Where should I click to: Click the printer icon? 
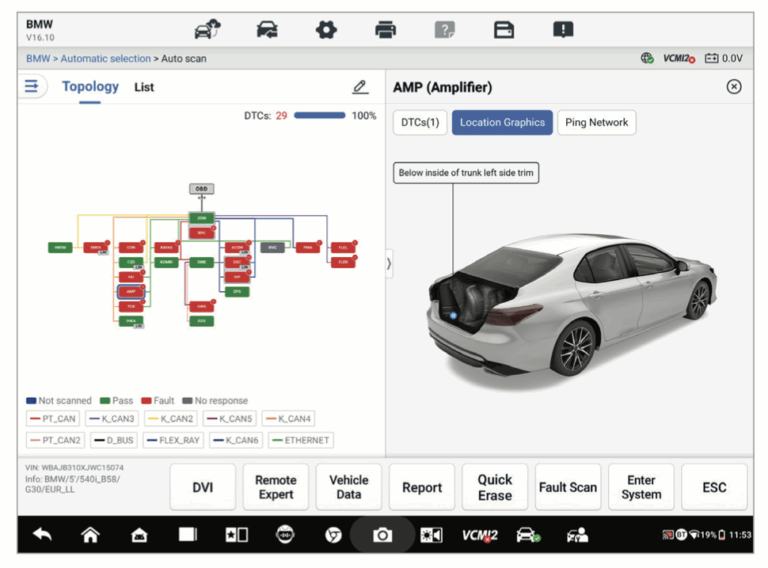pyautogui.click(x=386, y=30)
